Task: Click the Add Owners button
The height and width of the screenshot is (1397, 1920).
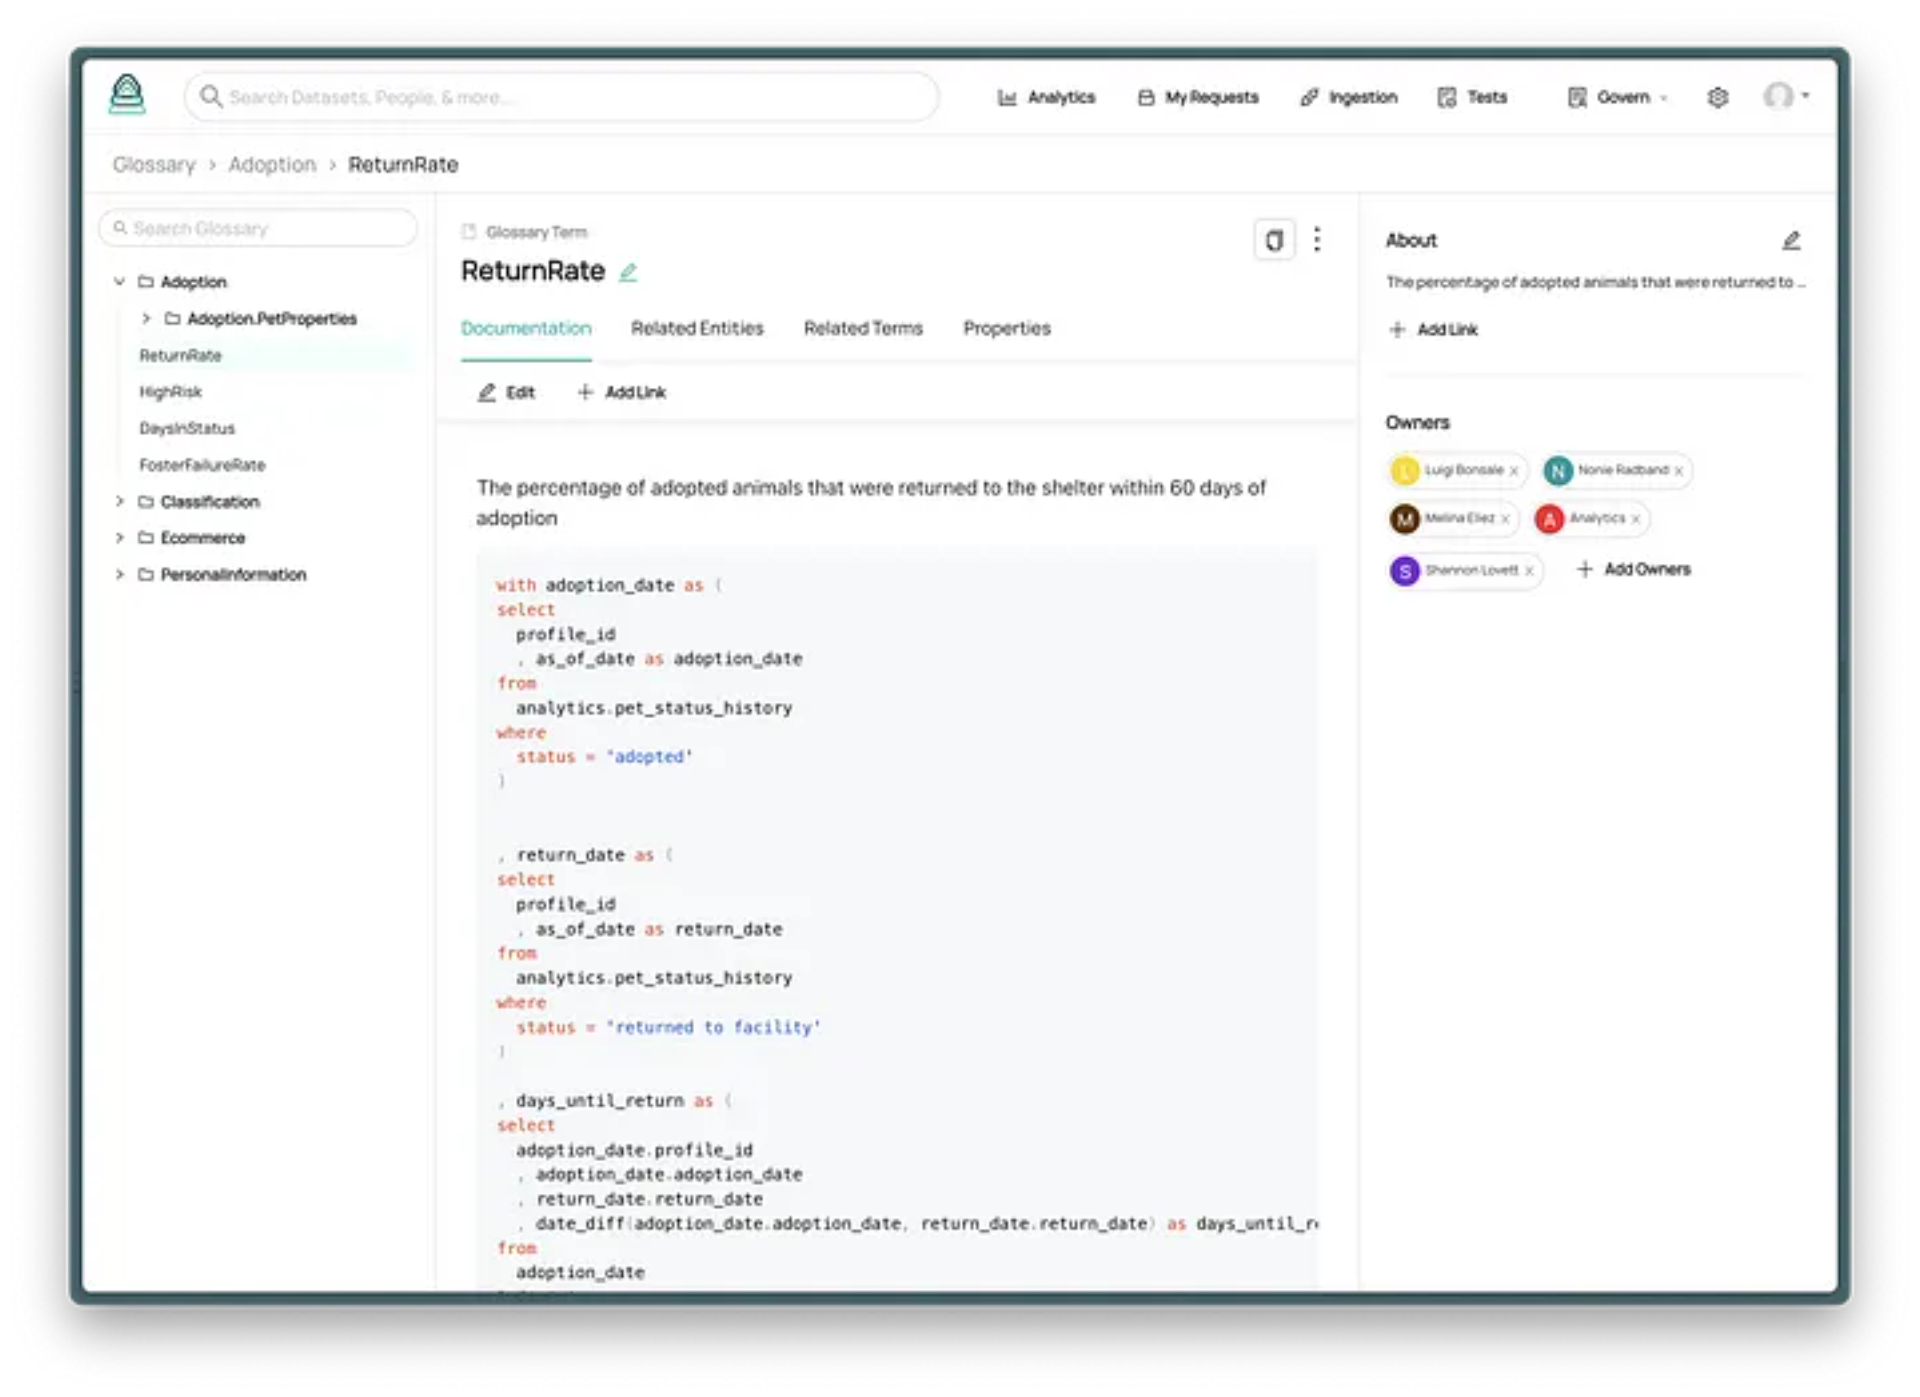Action: (x=1634, y=569)
